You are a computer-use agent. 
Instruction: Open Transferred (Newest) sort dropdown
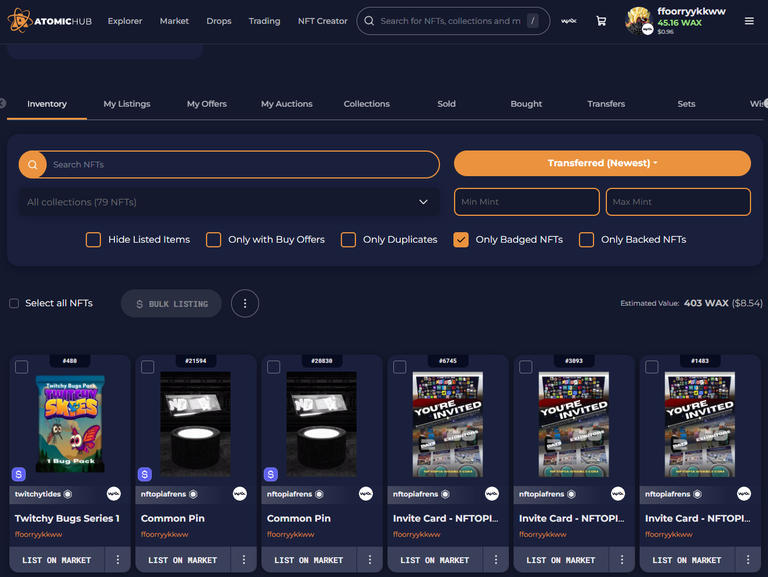(x=602, y=163)
